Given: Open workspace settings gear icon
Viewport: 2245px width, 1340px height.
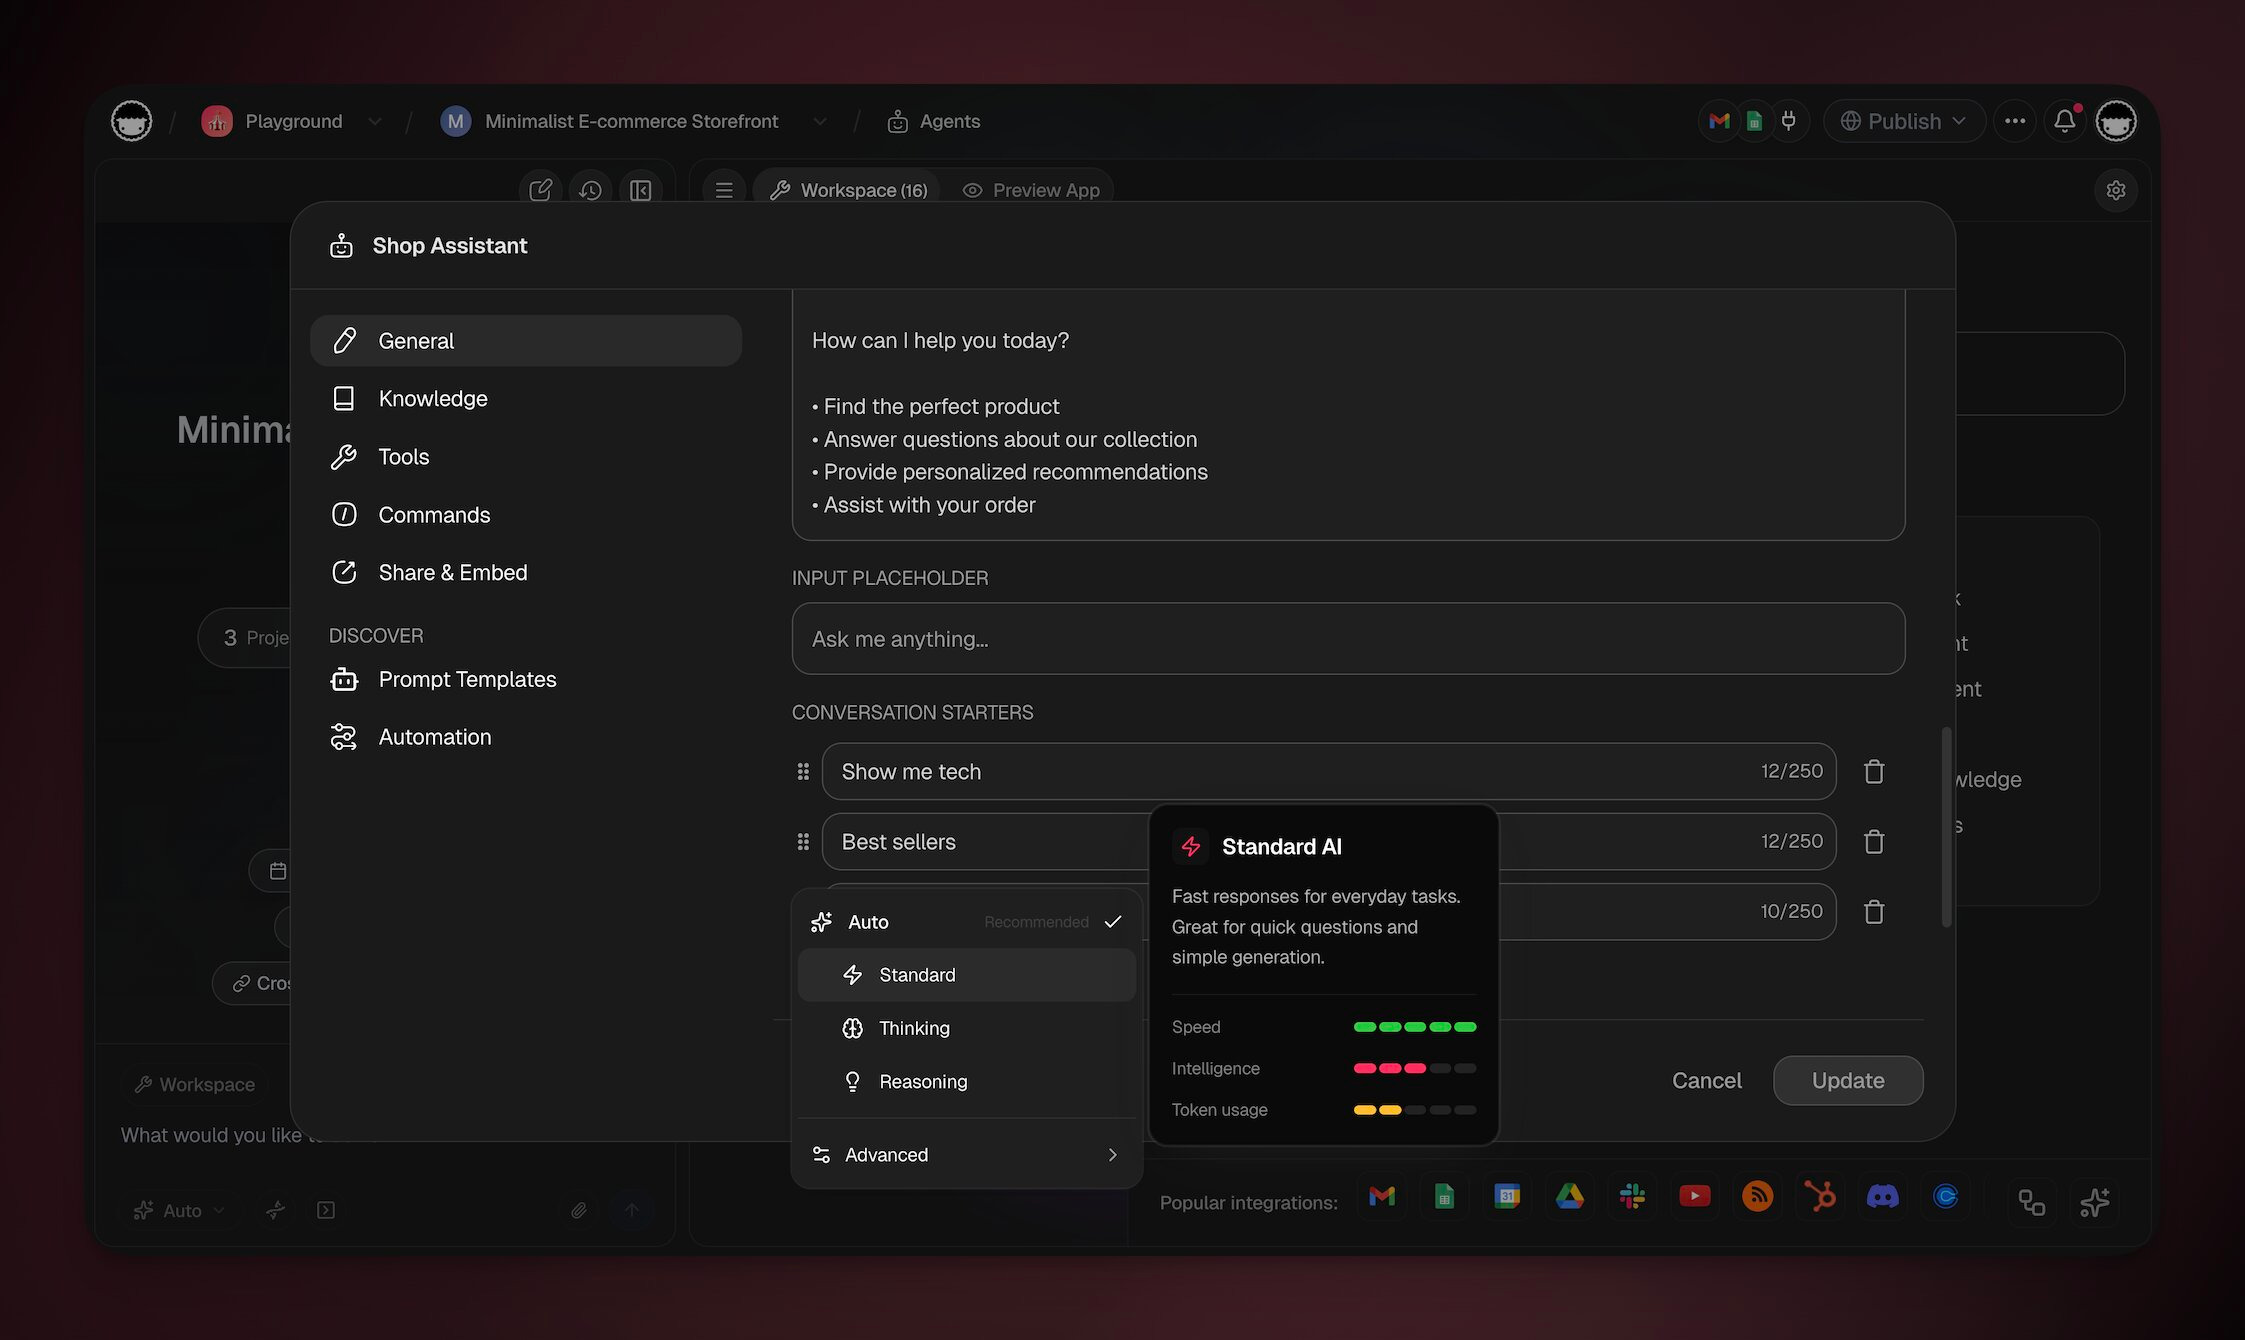Looking at the screenshot, I should (2115, 190).
